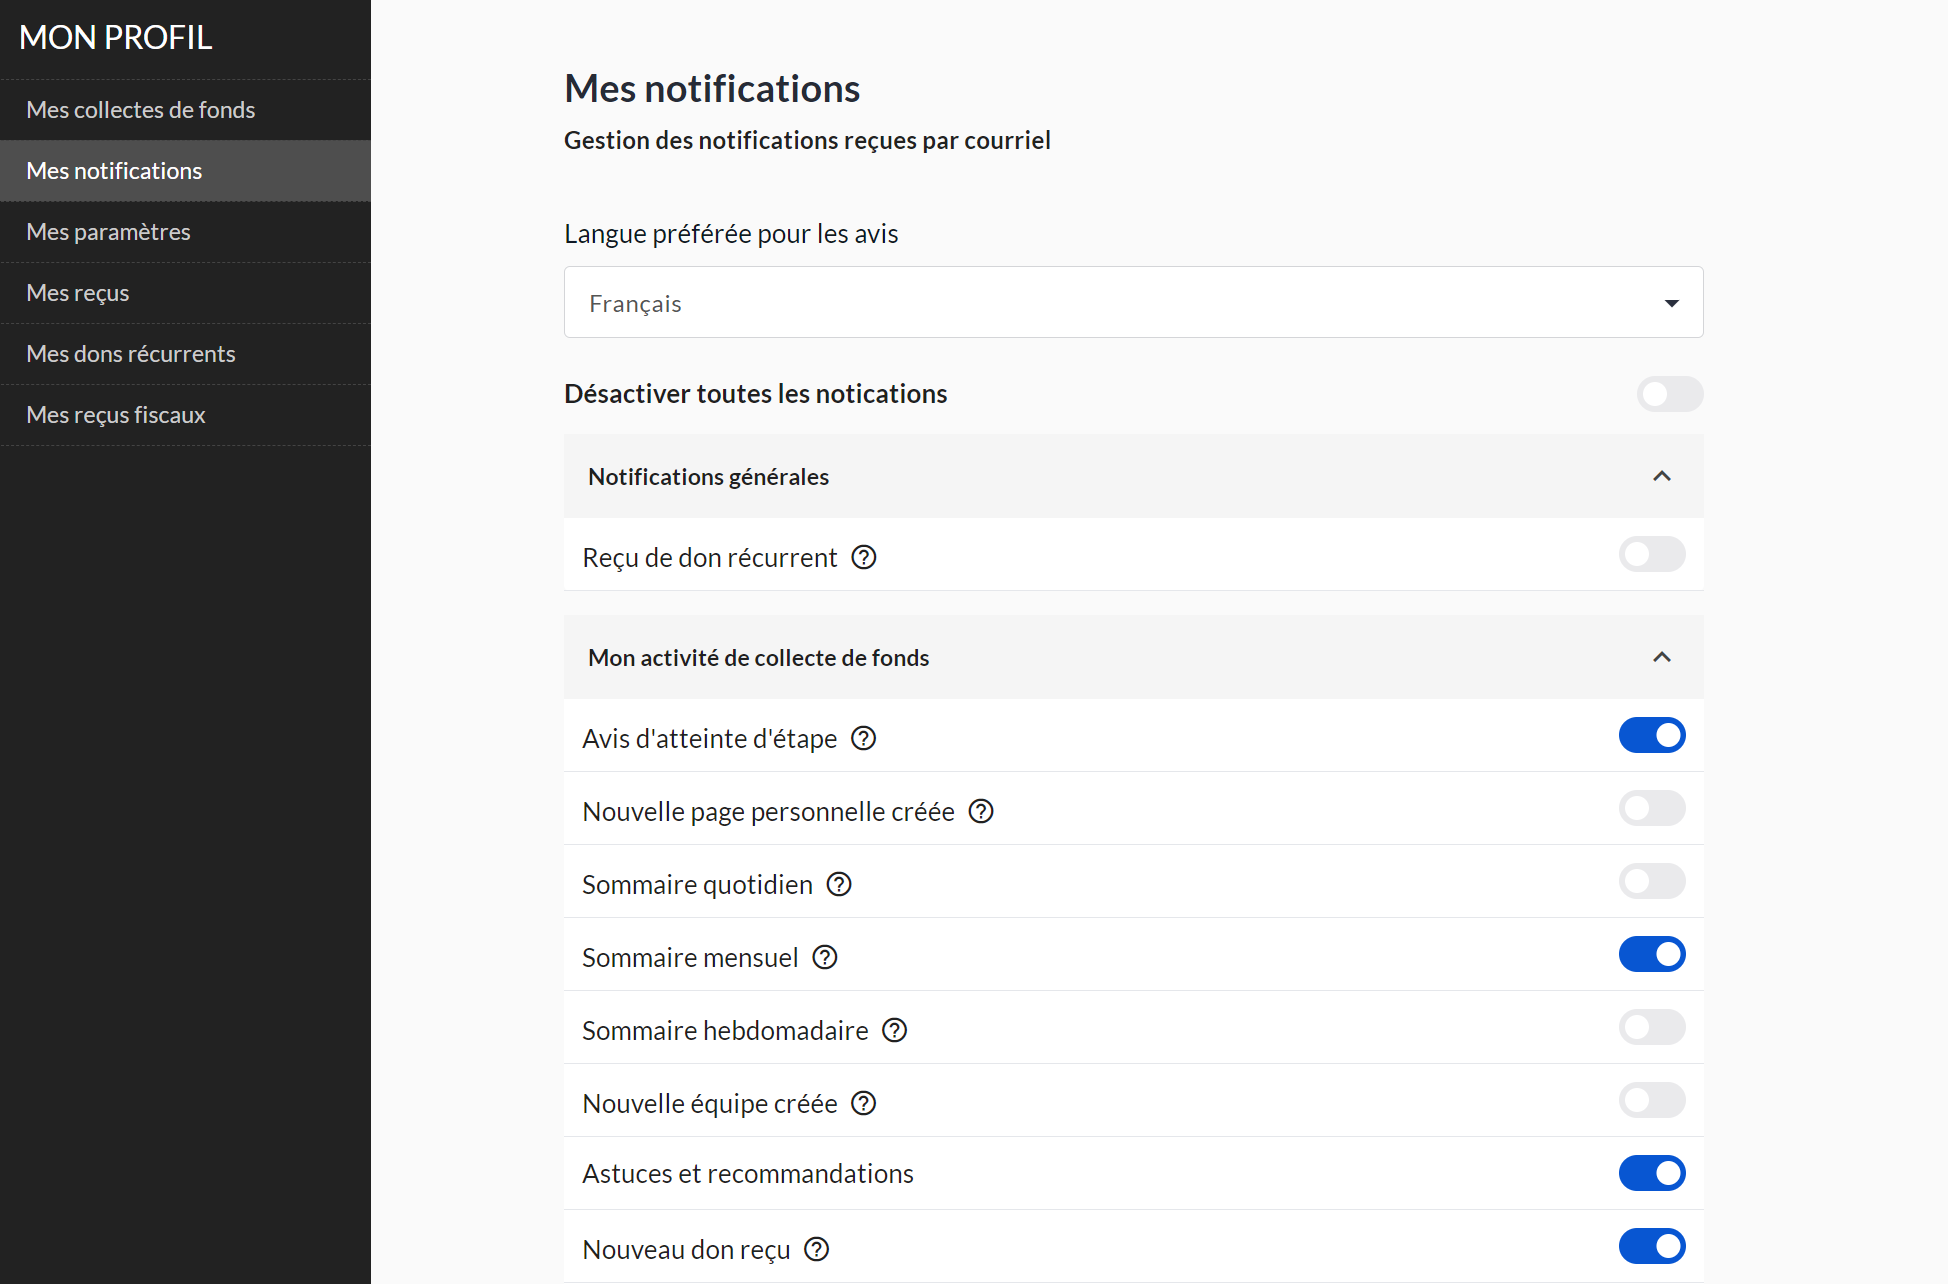Collapse the Notifications générales section
Viewport: 1948px width, 1284px height.
point(1661,476)
